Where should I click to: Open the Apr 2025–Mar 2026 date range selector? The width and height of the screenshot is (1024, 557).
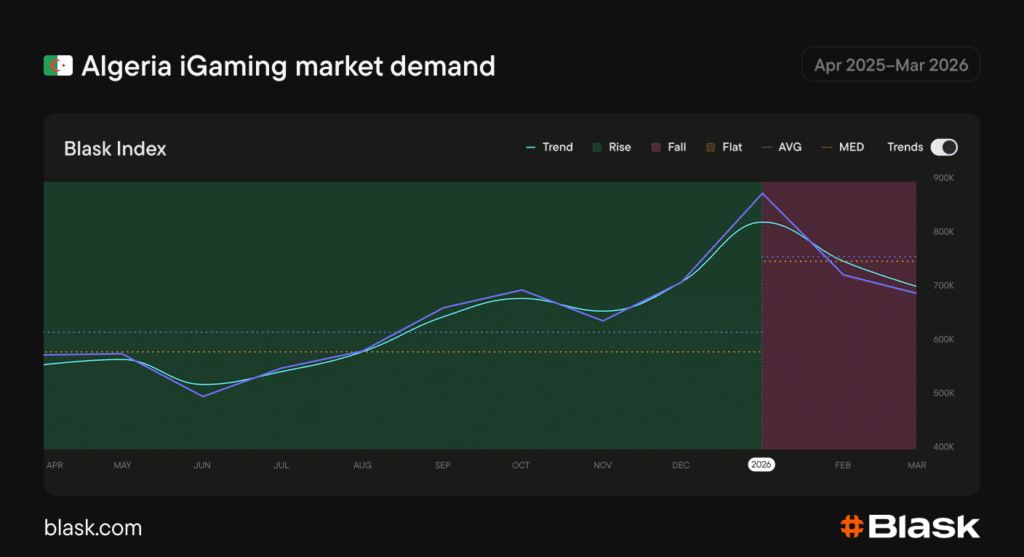tap(890, 65)
